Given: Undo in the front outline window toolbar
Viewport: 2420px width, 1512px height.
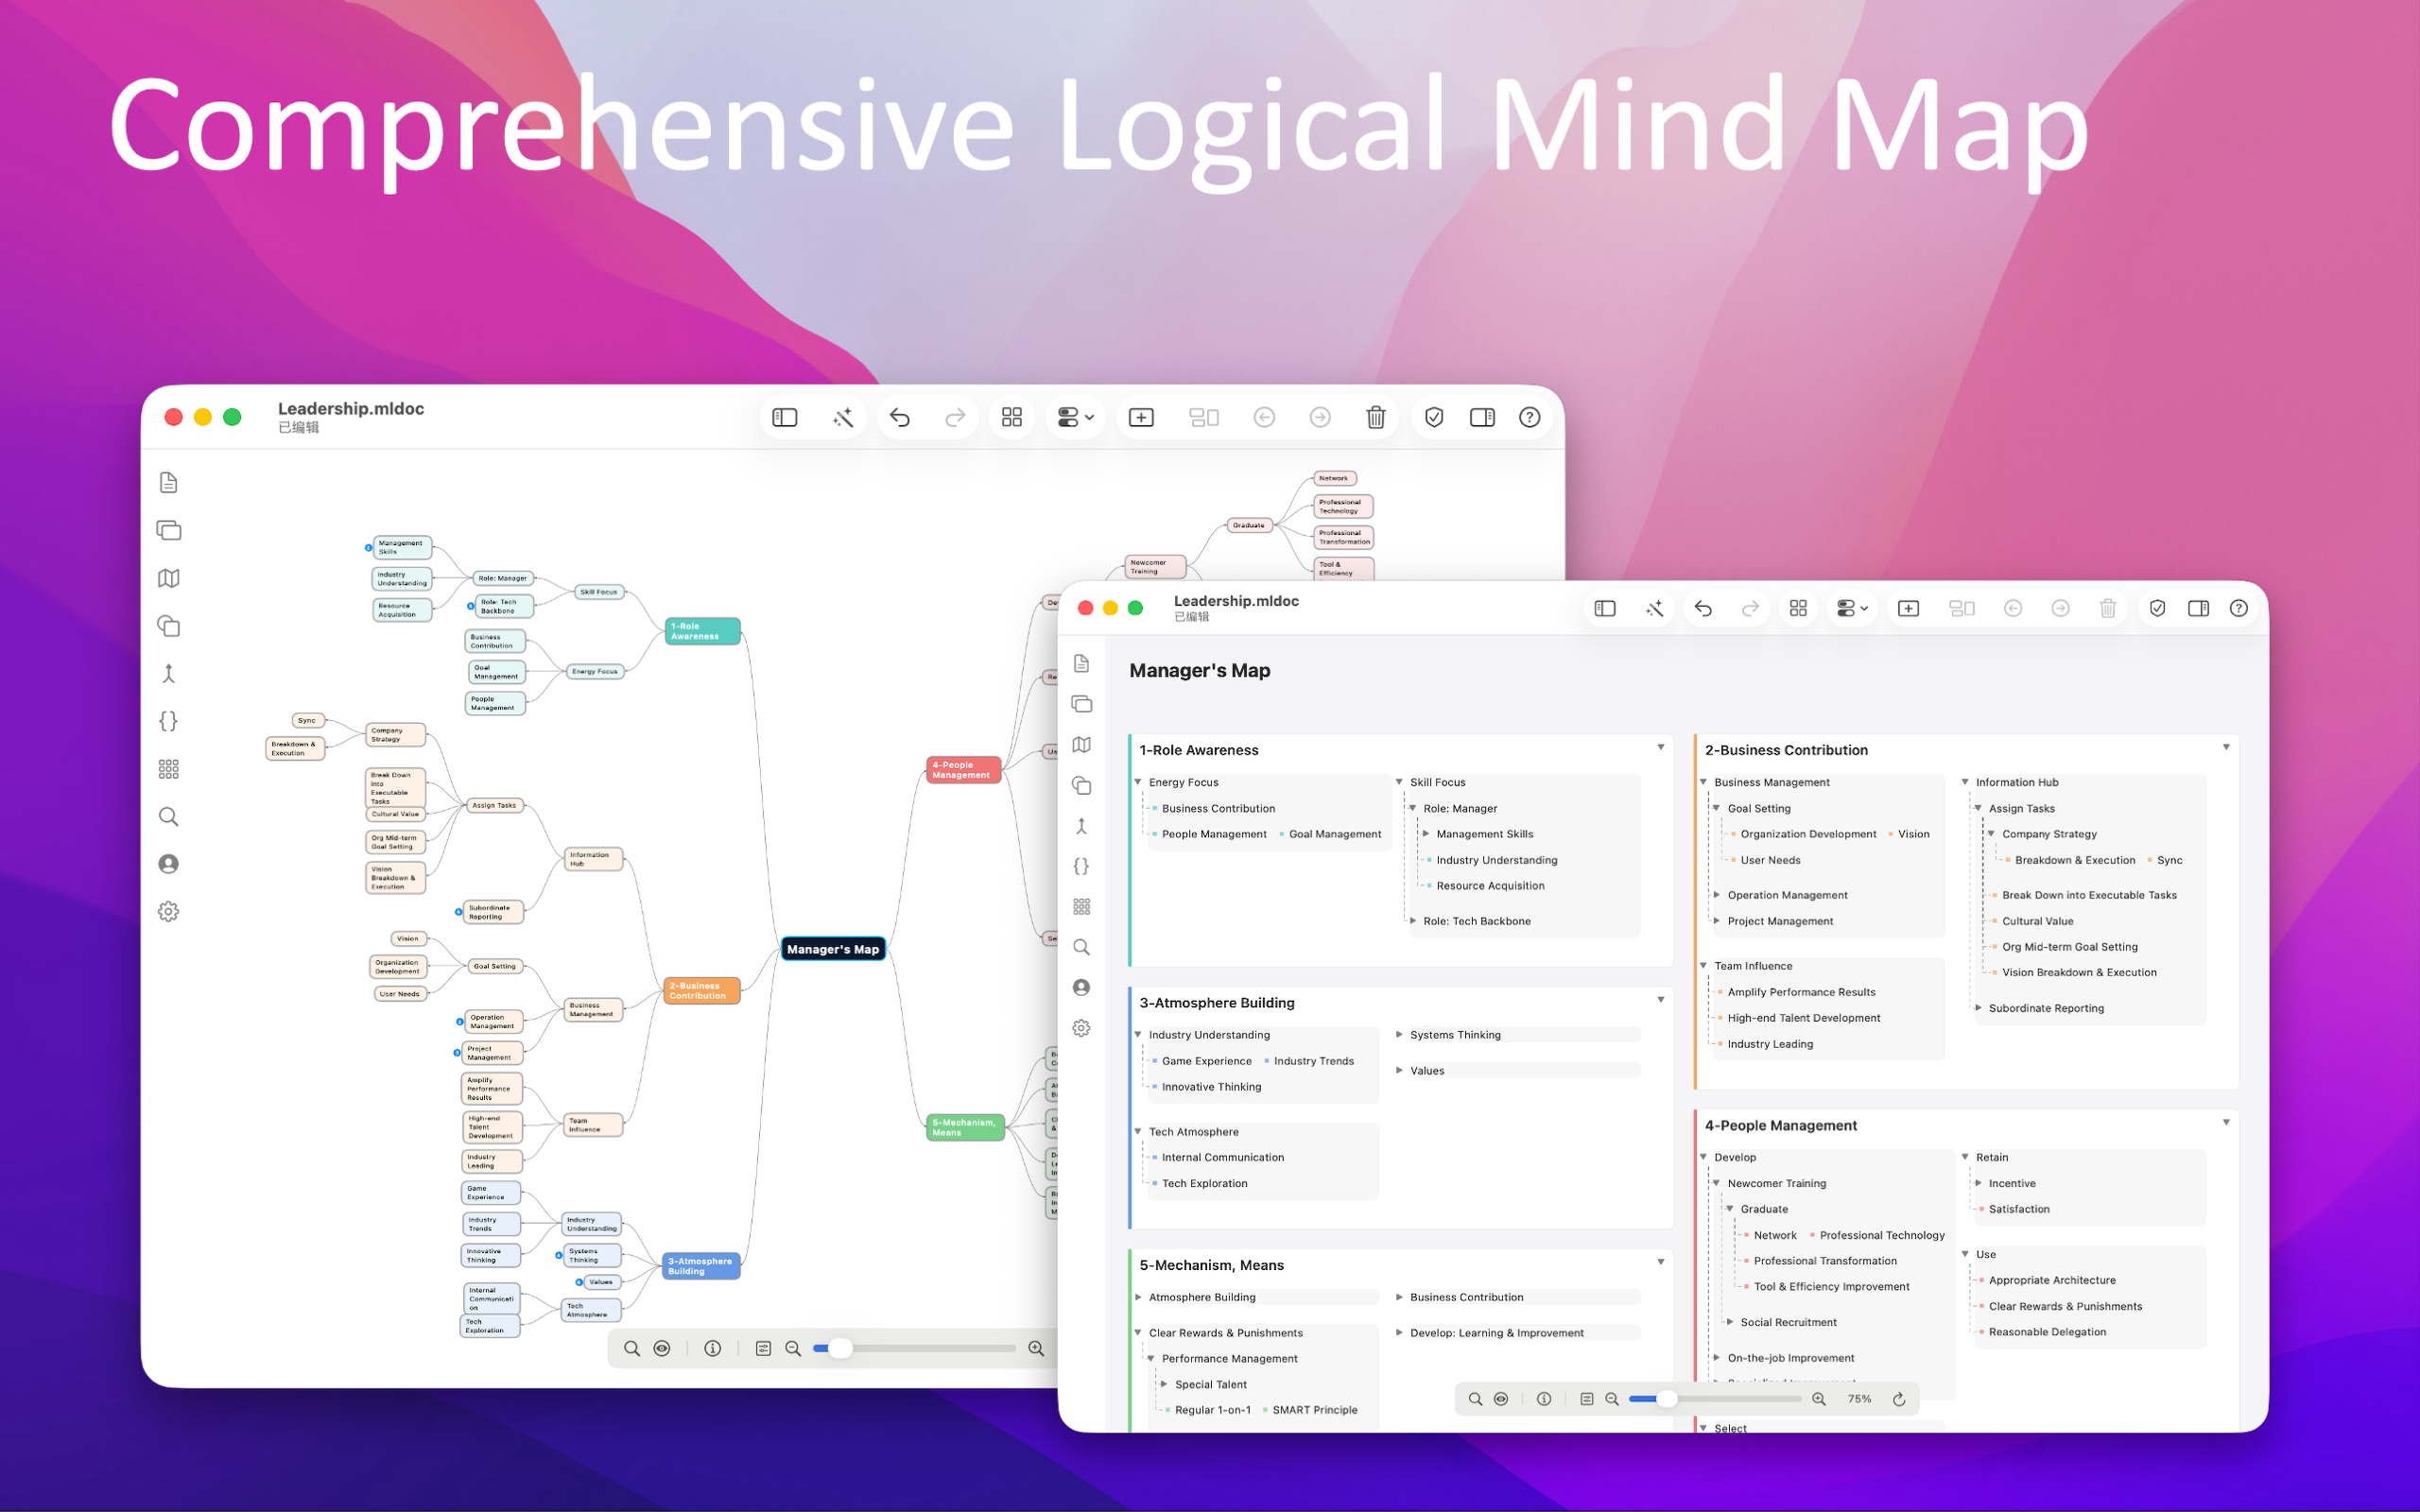Looking at the screenshot, I should pos(1703,608).
